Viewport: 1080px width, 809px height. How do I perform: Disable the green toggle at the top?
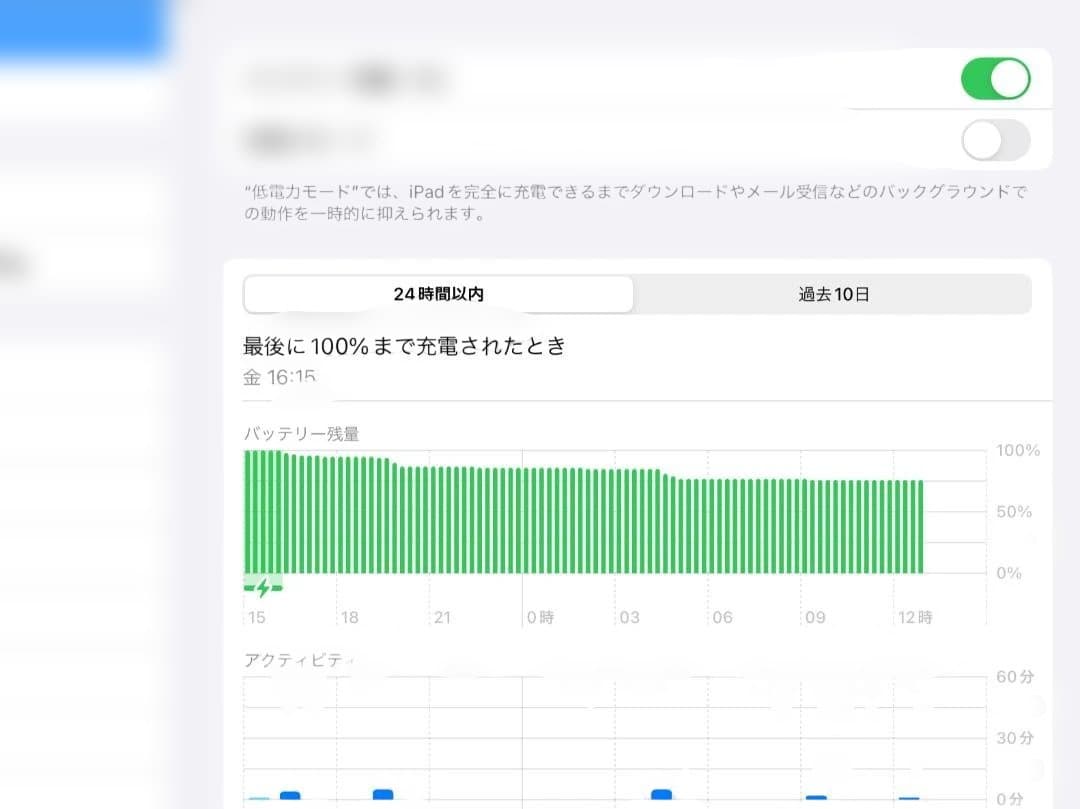tap(995, 77)
